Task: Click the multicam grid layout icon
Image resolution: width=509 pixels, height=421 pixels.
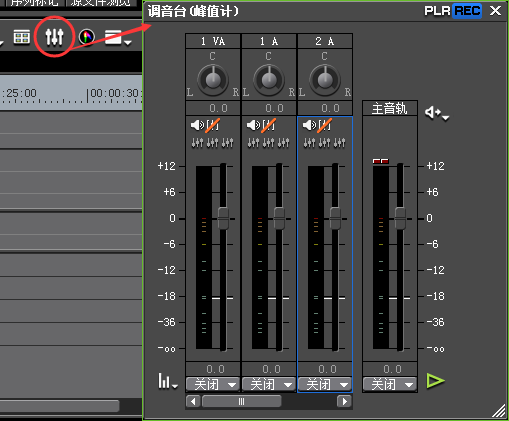Action: coord(22,37)
